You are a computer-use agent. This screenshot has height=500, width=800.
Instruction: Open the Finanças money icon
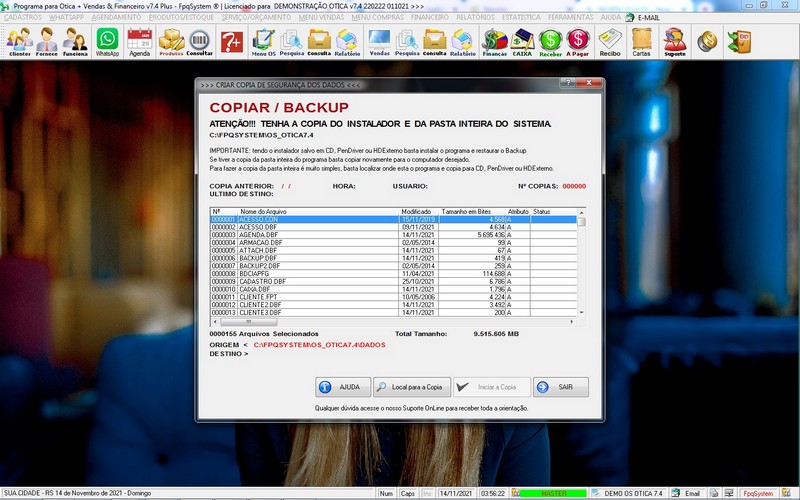point(494,42)
